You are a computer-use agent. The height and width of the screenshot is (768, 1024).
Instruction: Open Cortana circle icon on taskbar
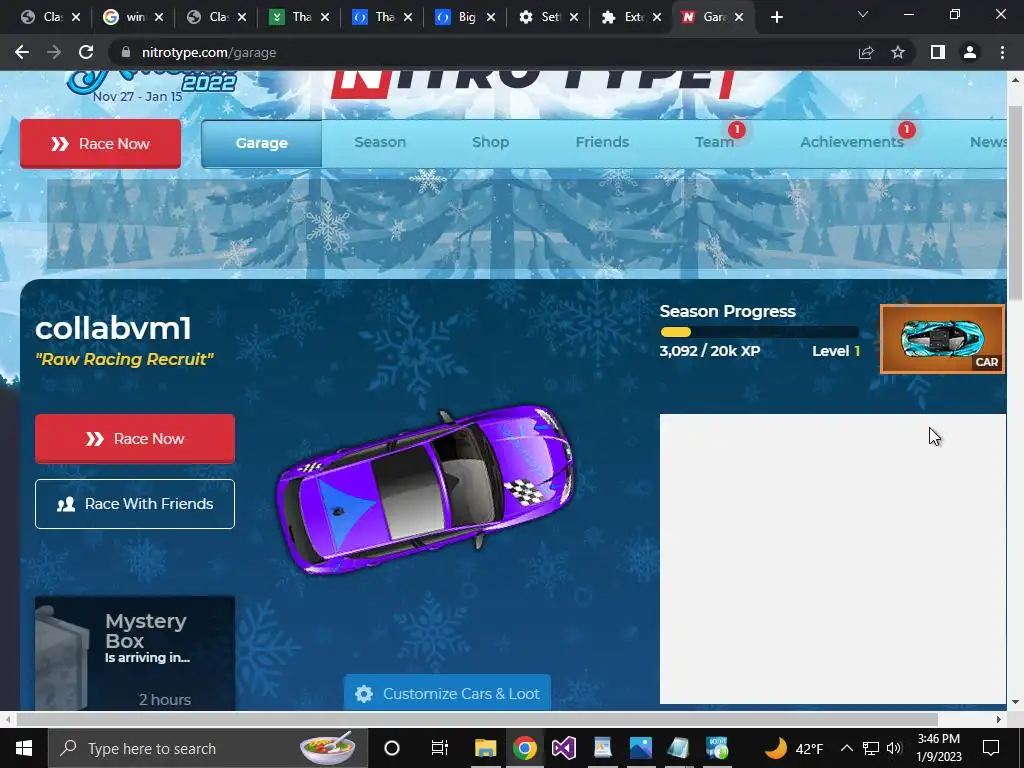pyautogui.click(x=392, y=748)
